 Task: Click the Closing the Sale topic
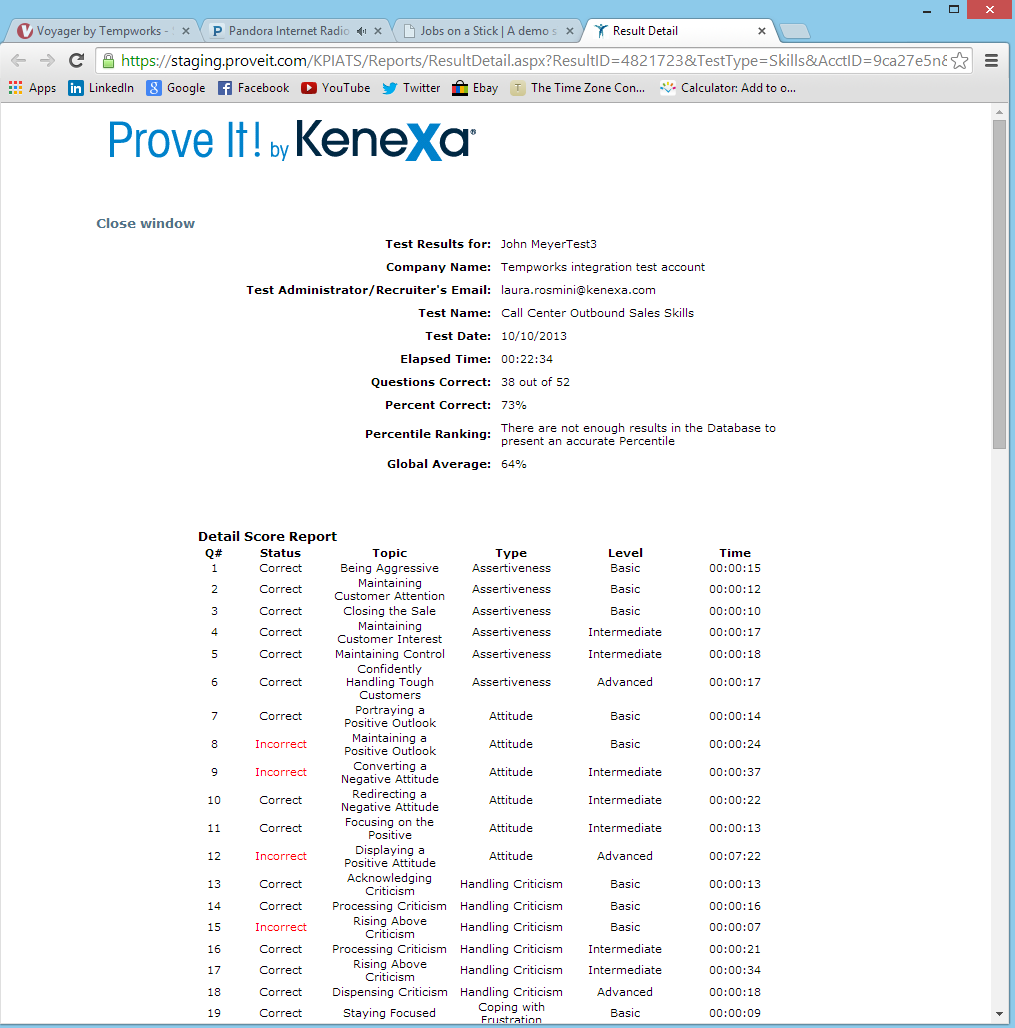point(389,610)
